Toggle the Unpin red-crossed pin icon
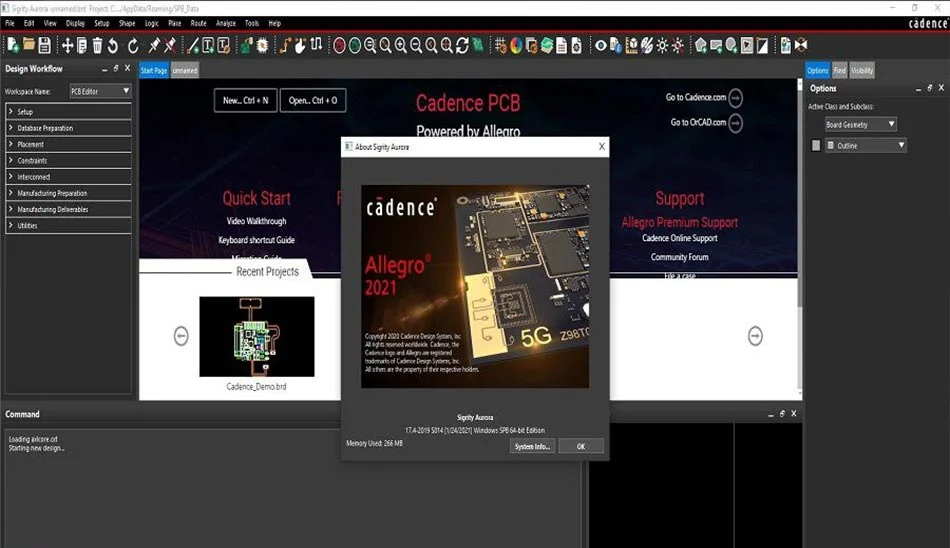 point(170,45)
